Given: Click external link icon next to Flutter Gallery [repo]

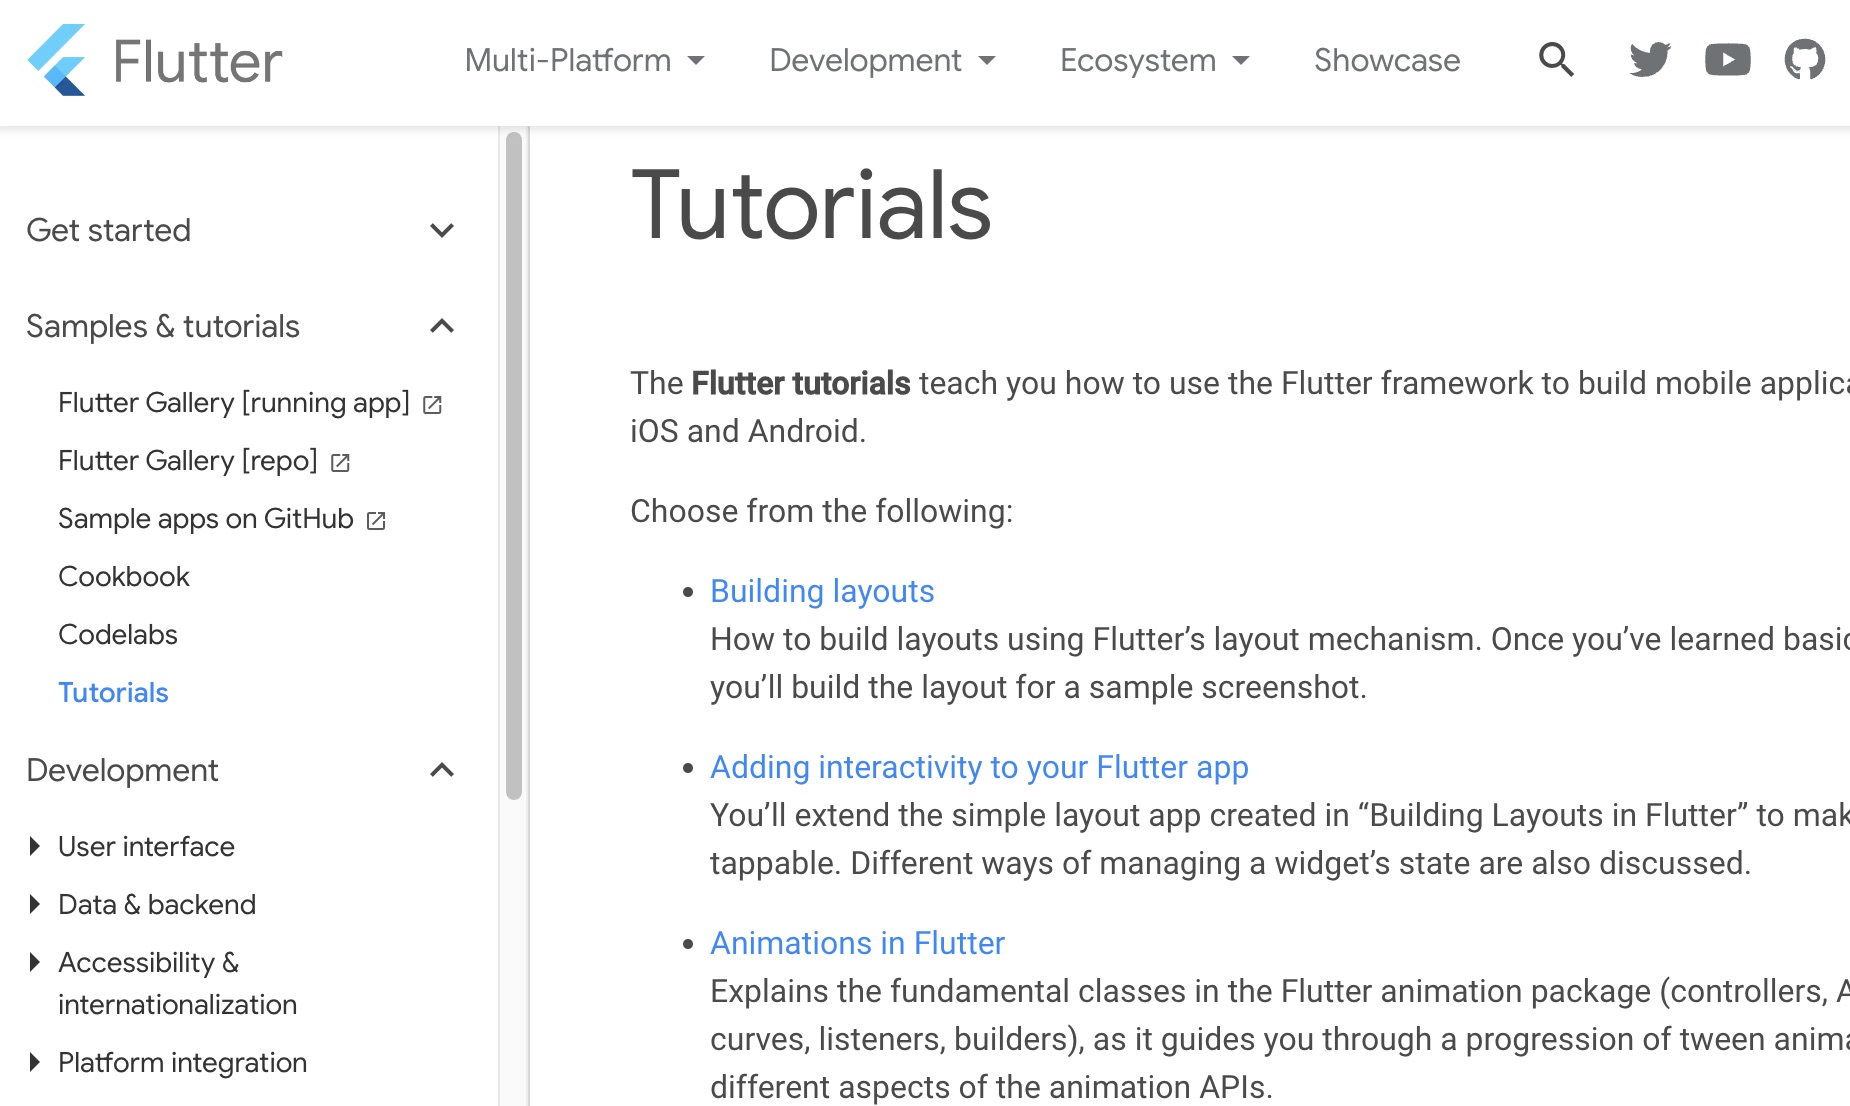Looking at the screenshot, I should 339,462.
